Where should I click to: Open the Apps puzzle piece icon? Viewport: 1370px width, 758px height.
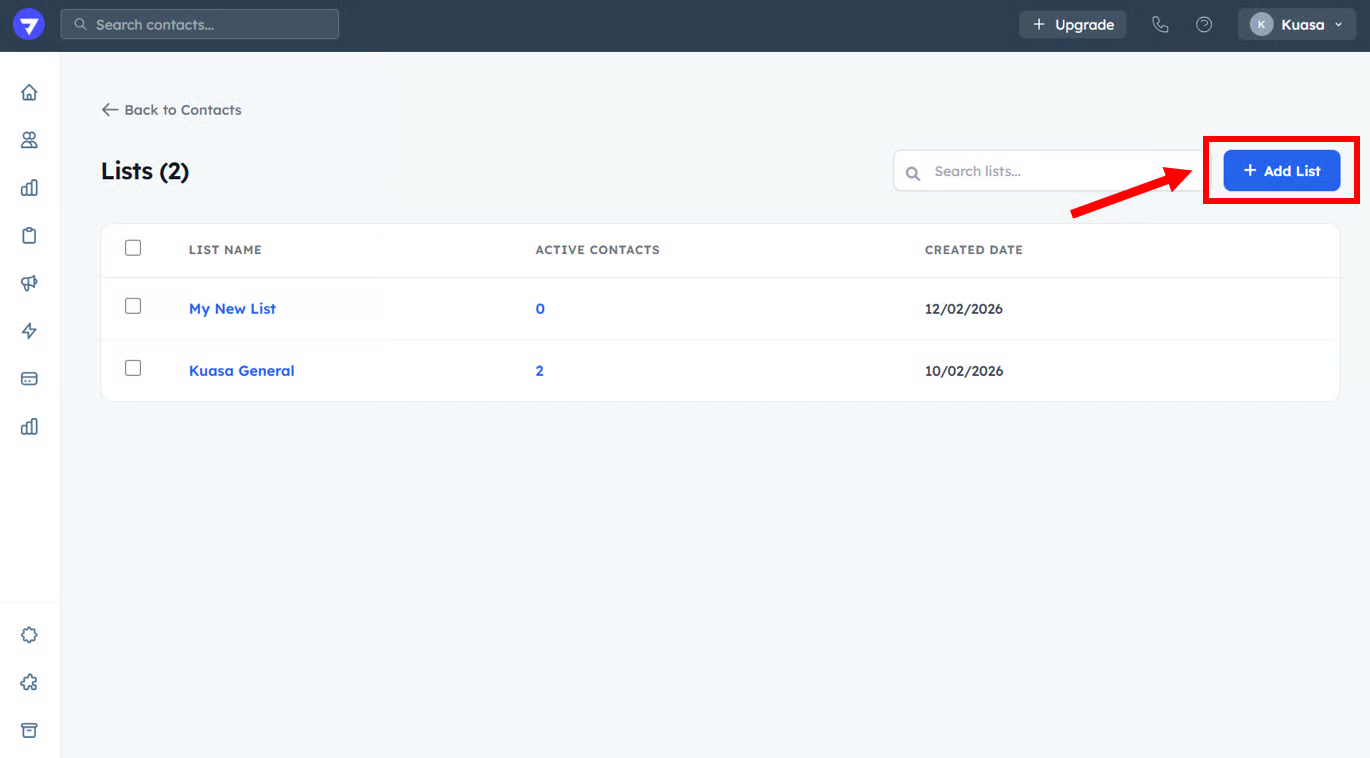[29, 682]
